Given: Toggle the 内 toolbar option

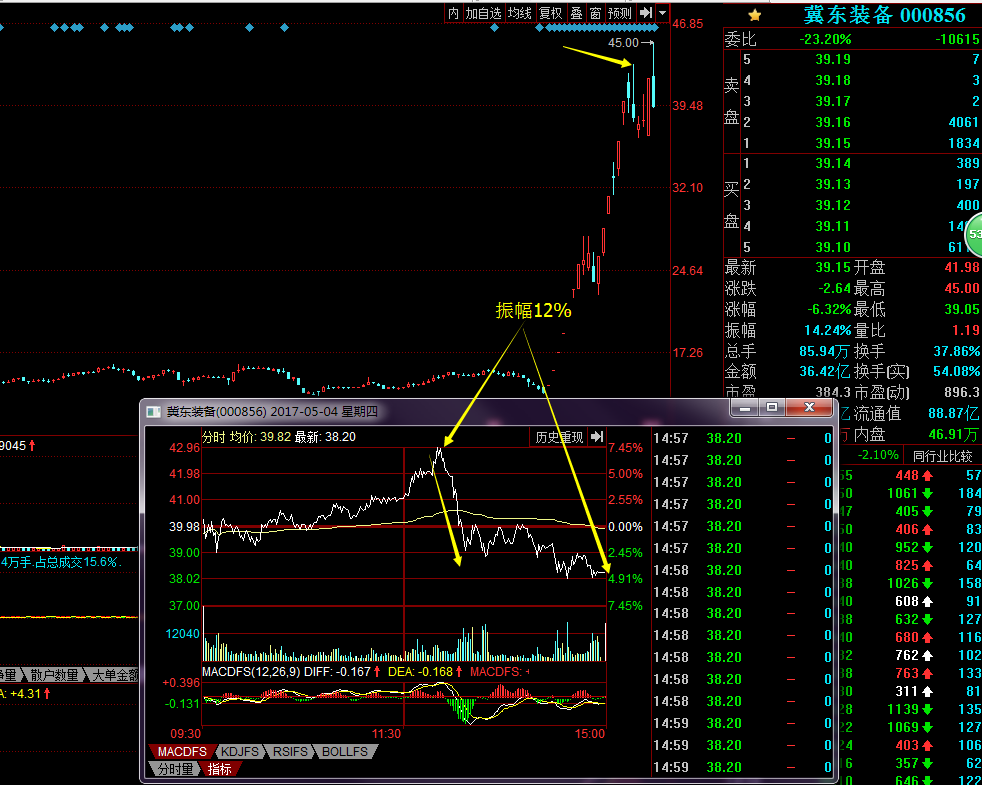Looking at the screenshot, I should pyautogui.click(x=453, y=13).
